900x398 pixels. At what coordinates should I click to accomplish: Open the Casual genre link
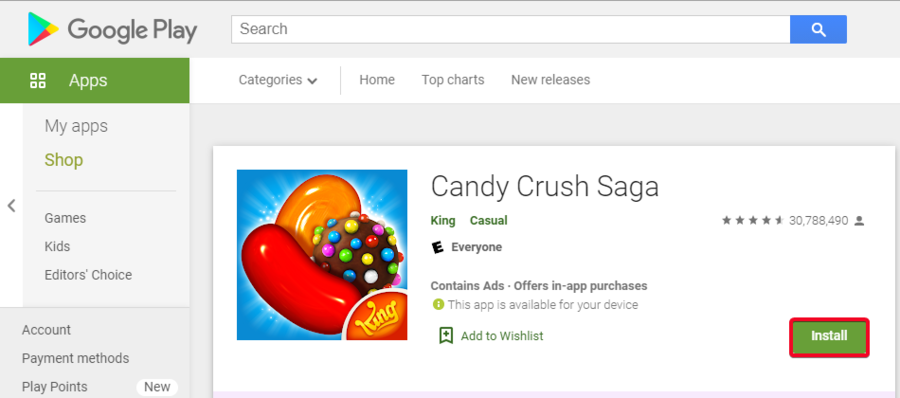pyautogui.click(x=488, y=221)
